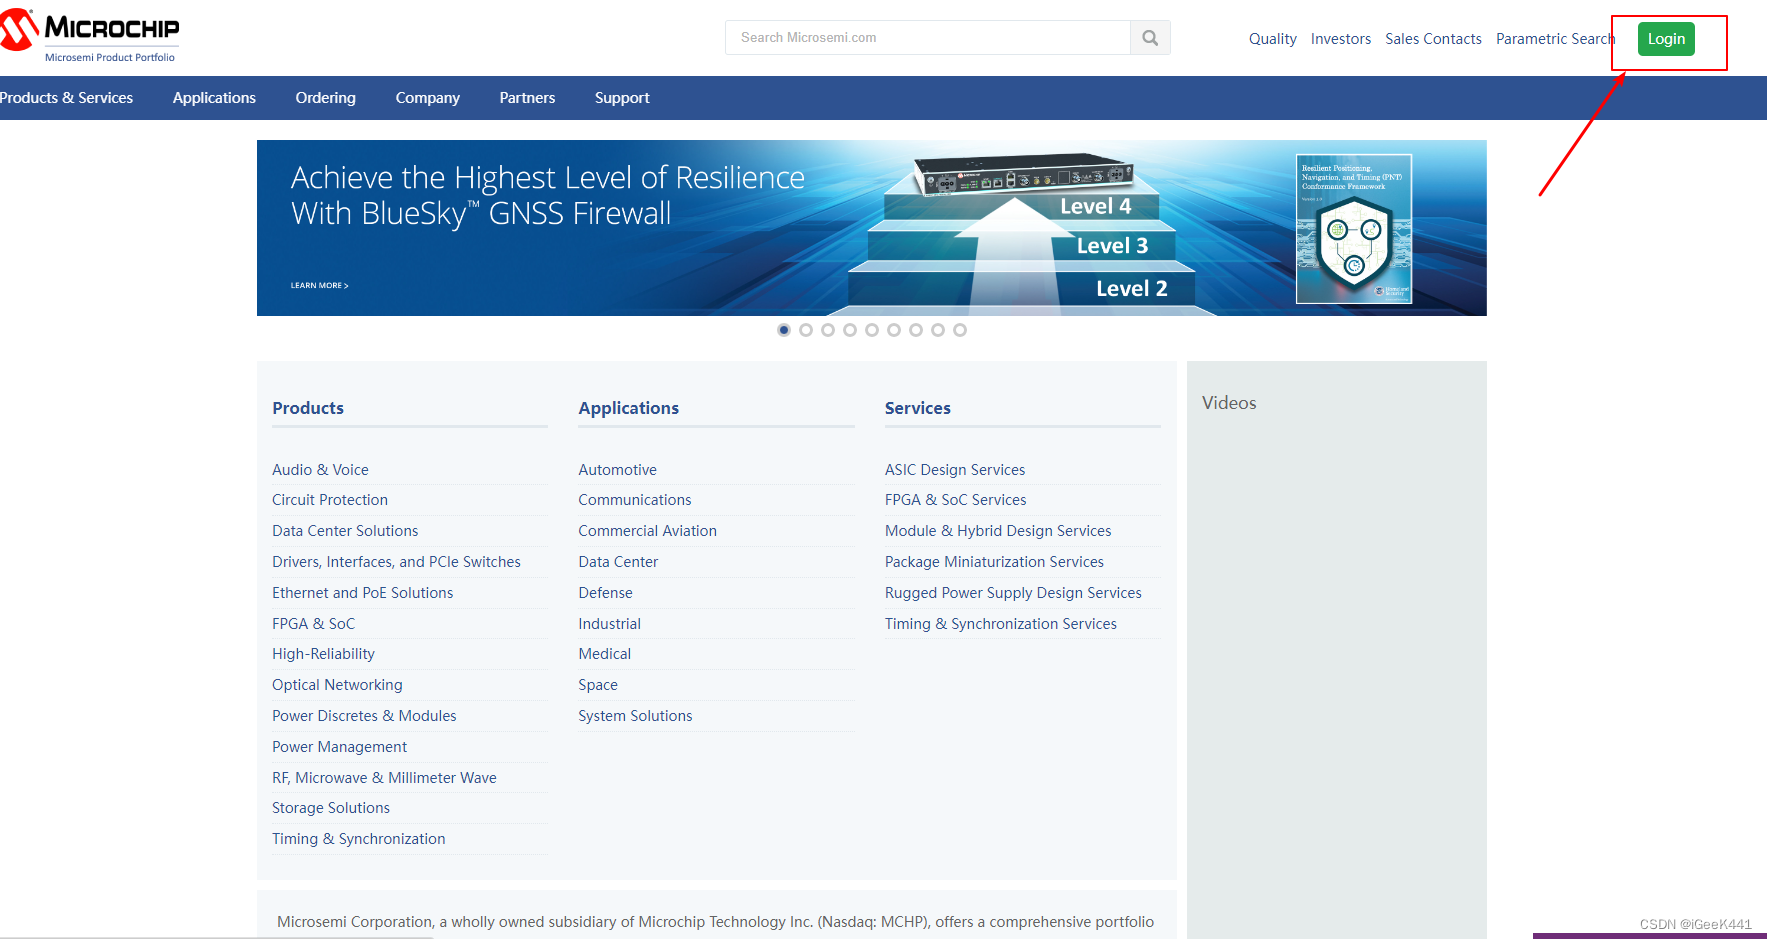1767x939 pixels.
Task: Open Power Discretes & Modules
Action: pos(364,716)
